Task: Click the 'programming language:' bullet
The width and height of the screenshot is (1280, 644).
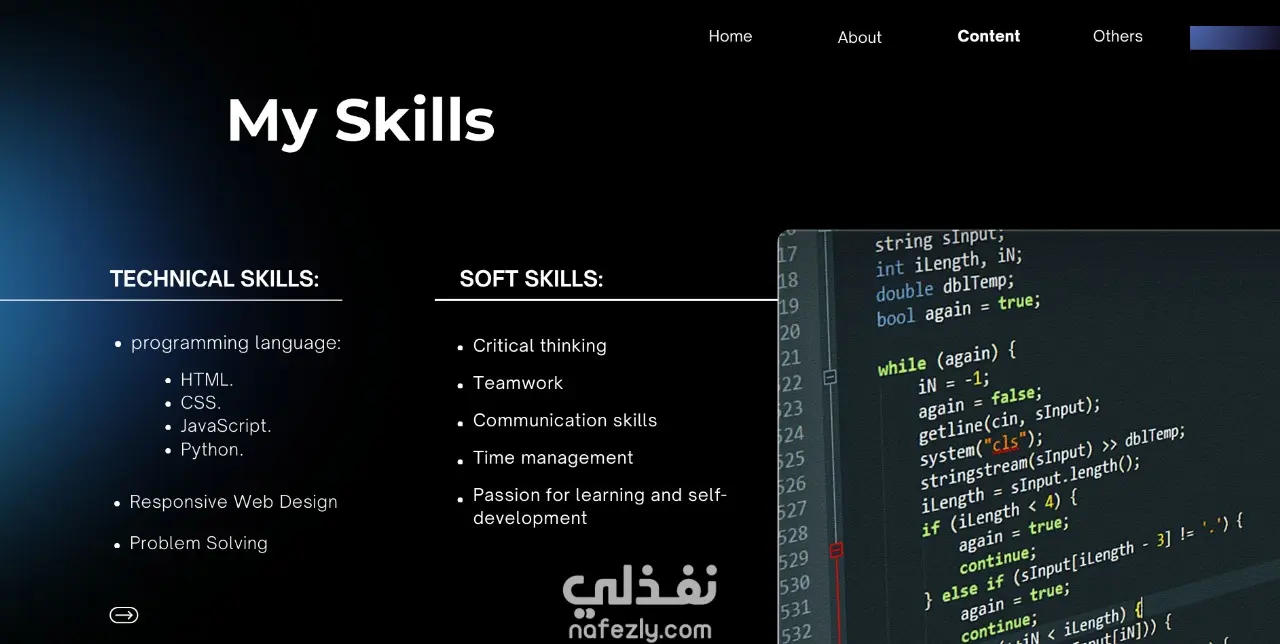Action: tap(236, 343)
